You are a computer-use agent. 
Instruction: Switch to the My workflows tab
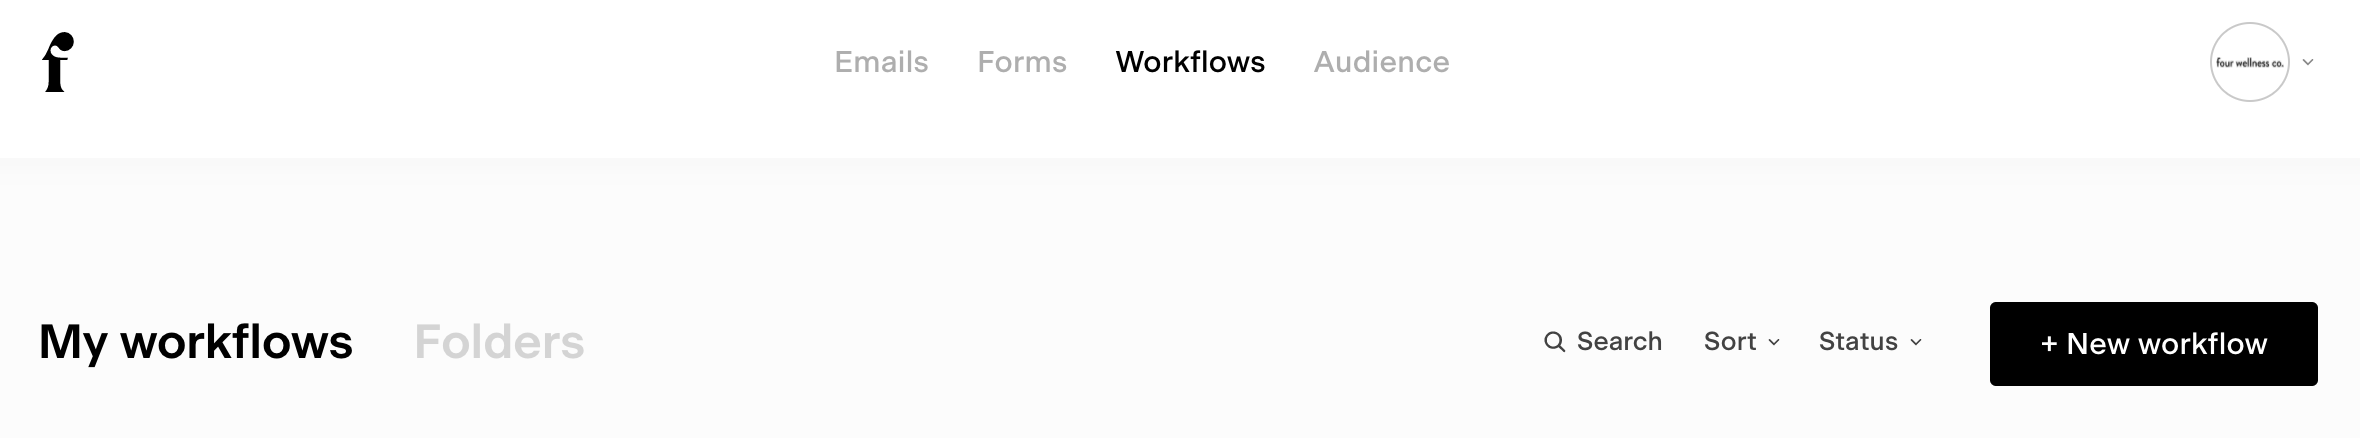(x=196, y=342)
